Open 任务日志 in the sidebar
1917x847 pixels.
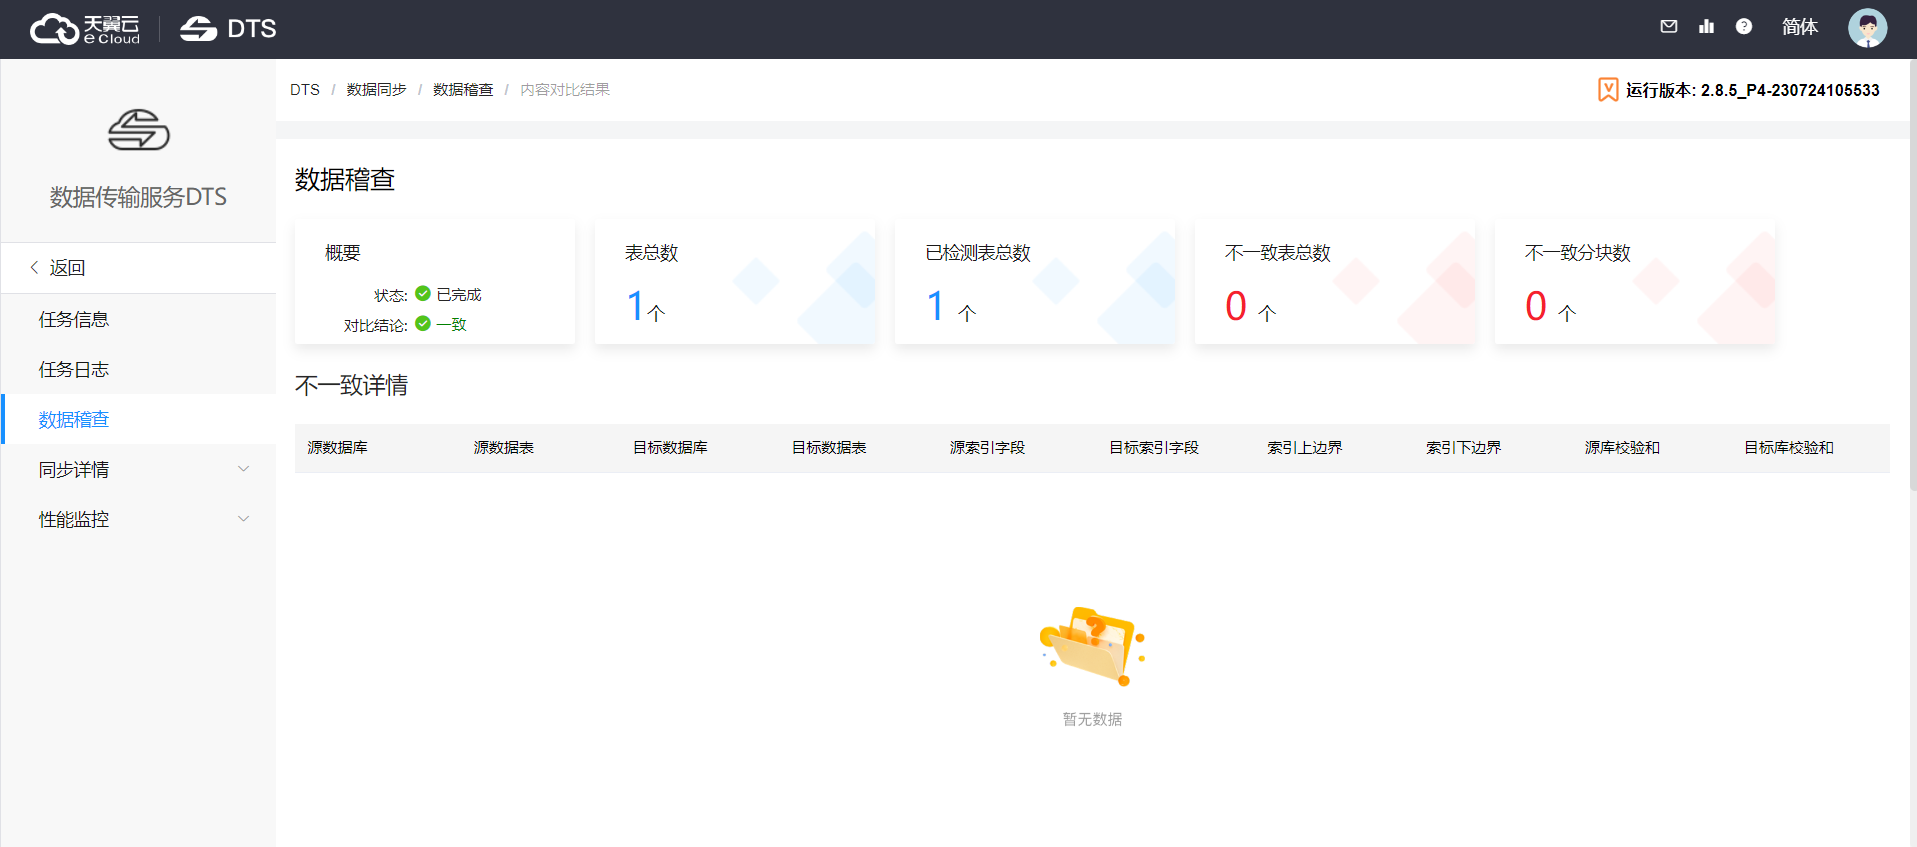point(74,369)
